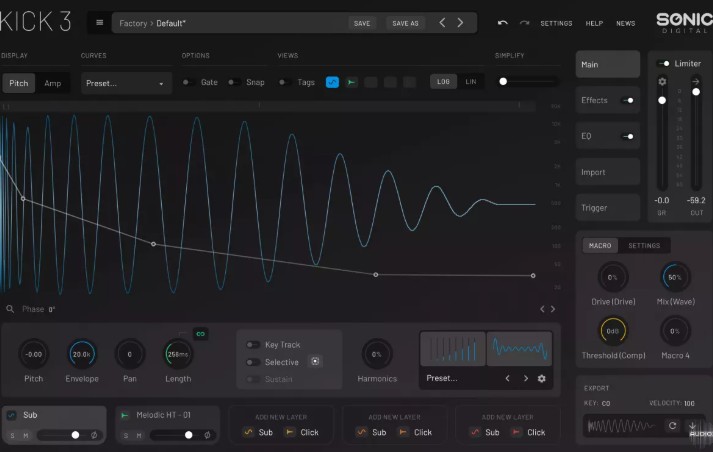Image resolution: width=713 pixels, height=452 pixels.
Task: Click the SAVE button
Action: pyautogui.click(x=362, y=23)
